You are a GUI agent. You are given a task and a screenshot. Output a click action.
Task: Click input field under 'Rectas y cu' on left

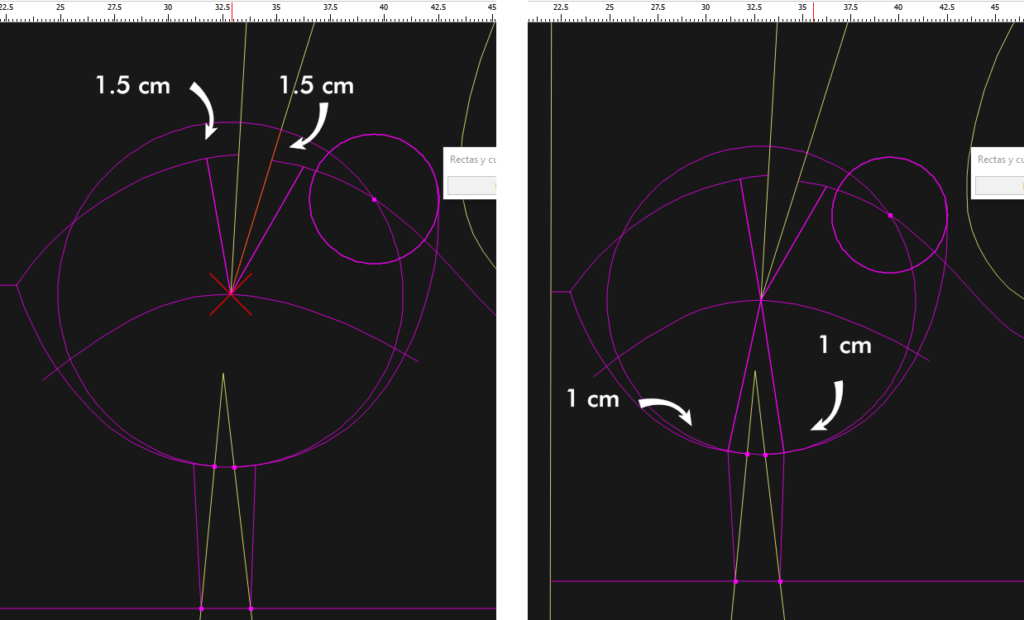471,185
